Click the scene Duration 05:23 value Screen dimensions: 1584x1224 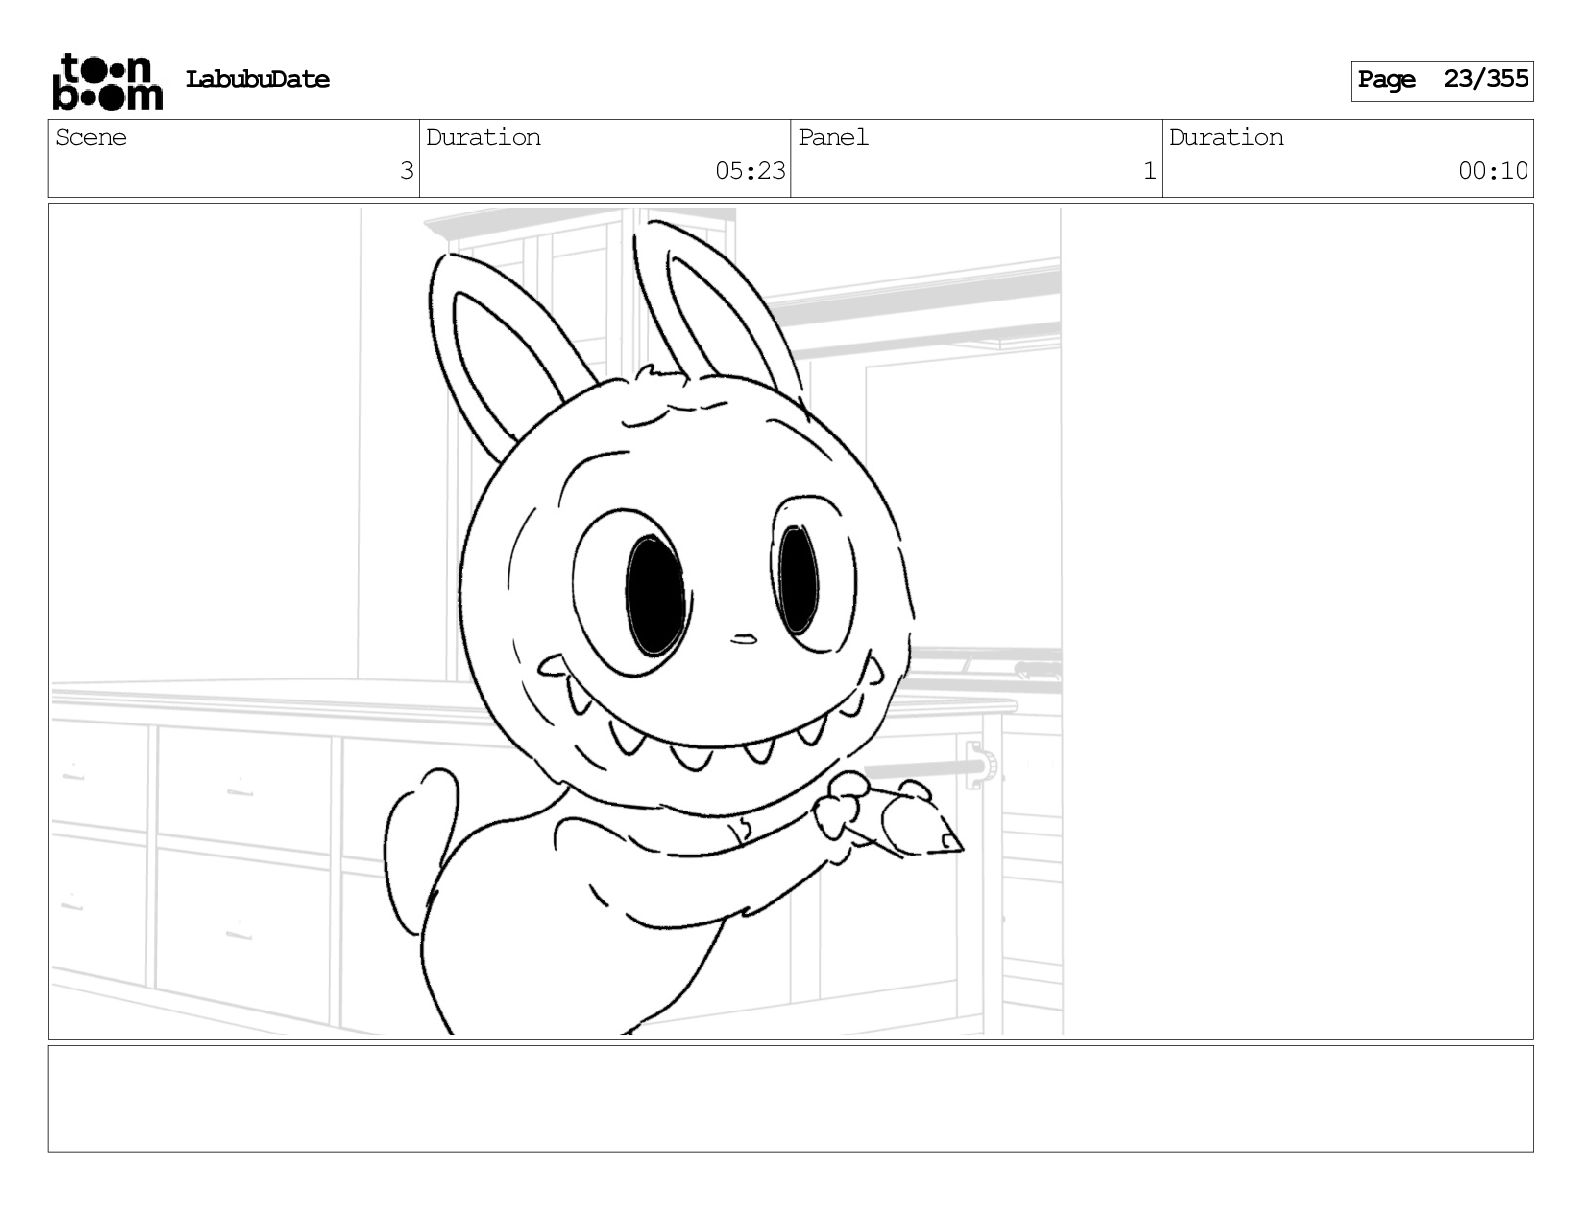pos(750,171)
